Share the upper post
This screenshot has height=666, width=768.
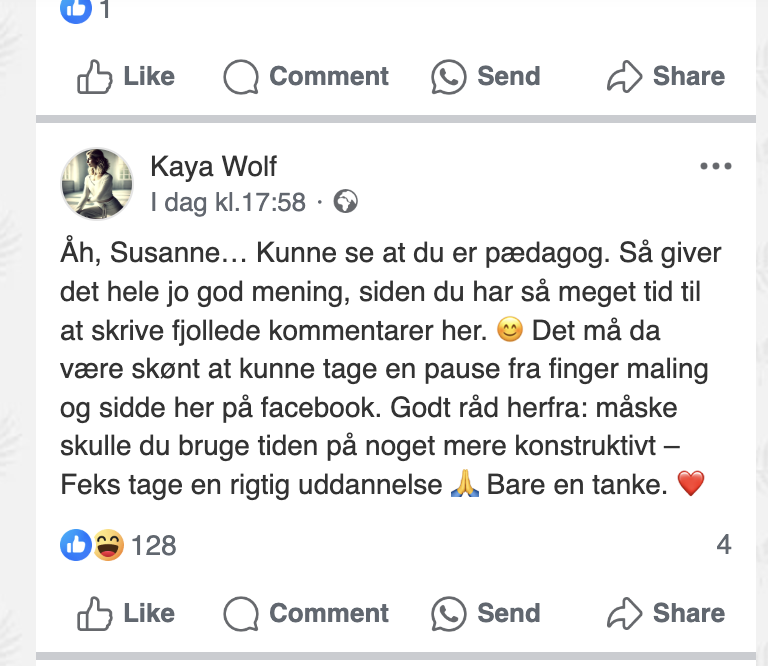coord(666,76)
